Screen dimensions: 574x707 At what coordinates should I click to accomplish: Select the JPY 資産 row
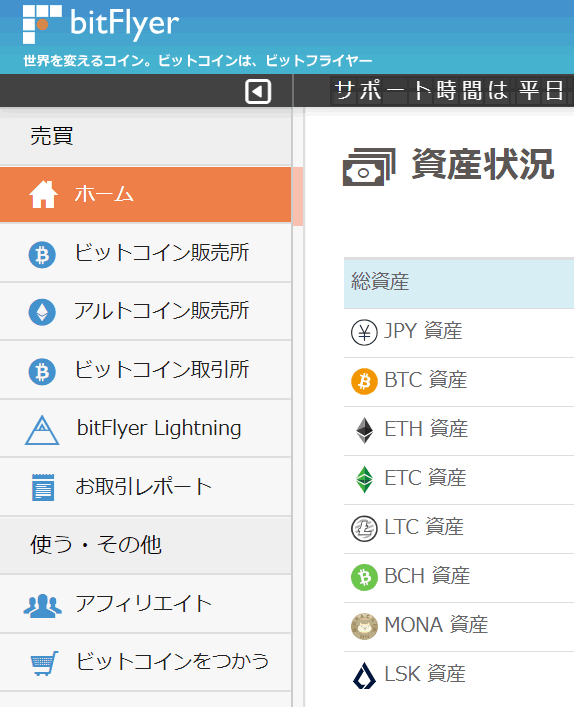tap(459, 333)
